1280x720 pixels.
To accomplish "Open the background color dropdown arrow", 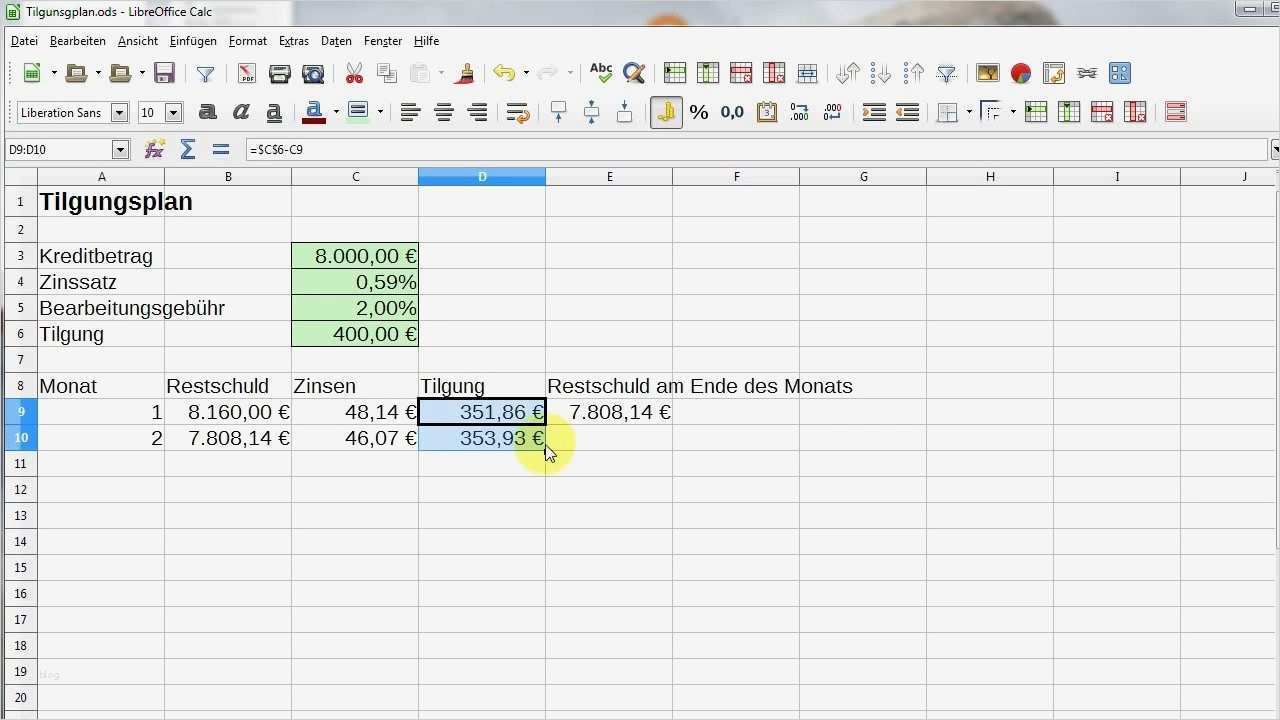I will 380,113.
